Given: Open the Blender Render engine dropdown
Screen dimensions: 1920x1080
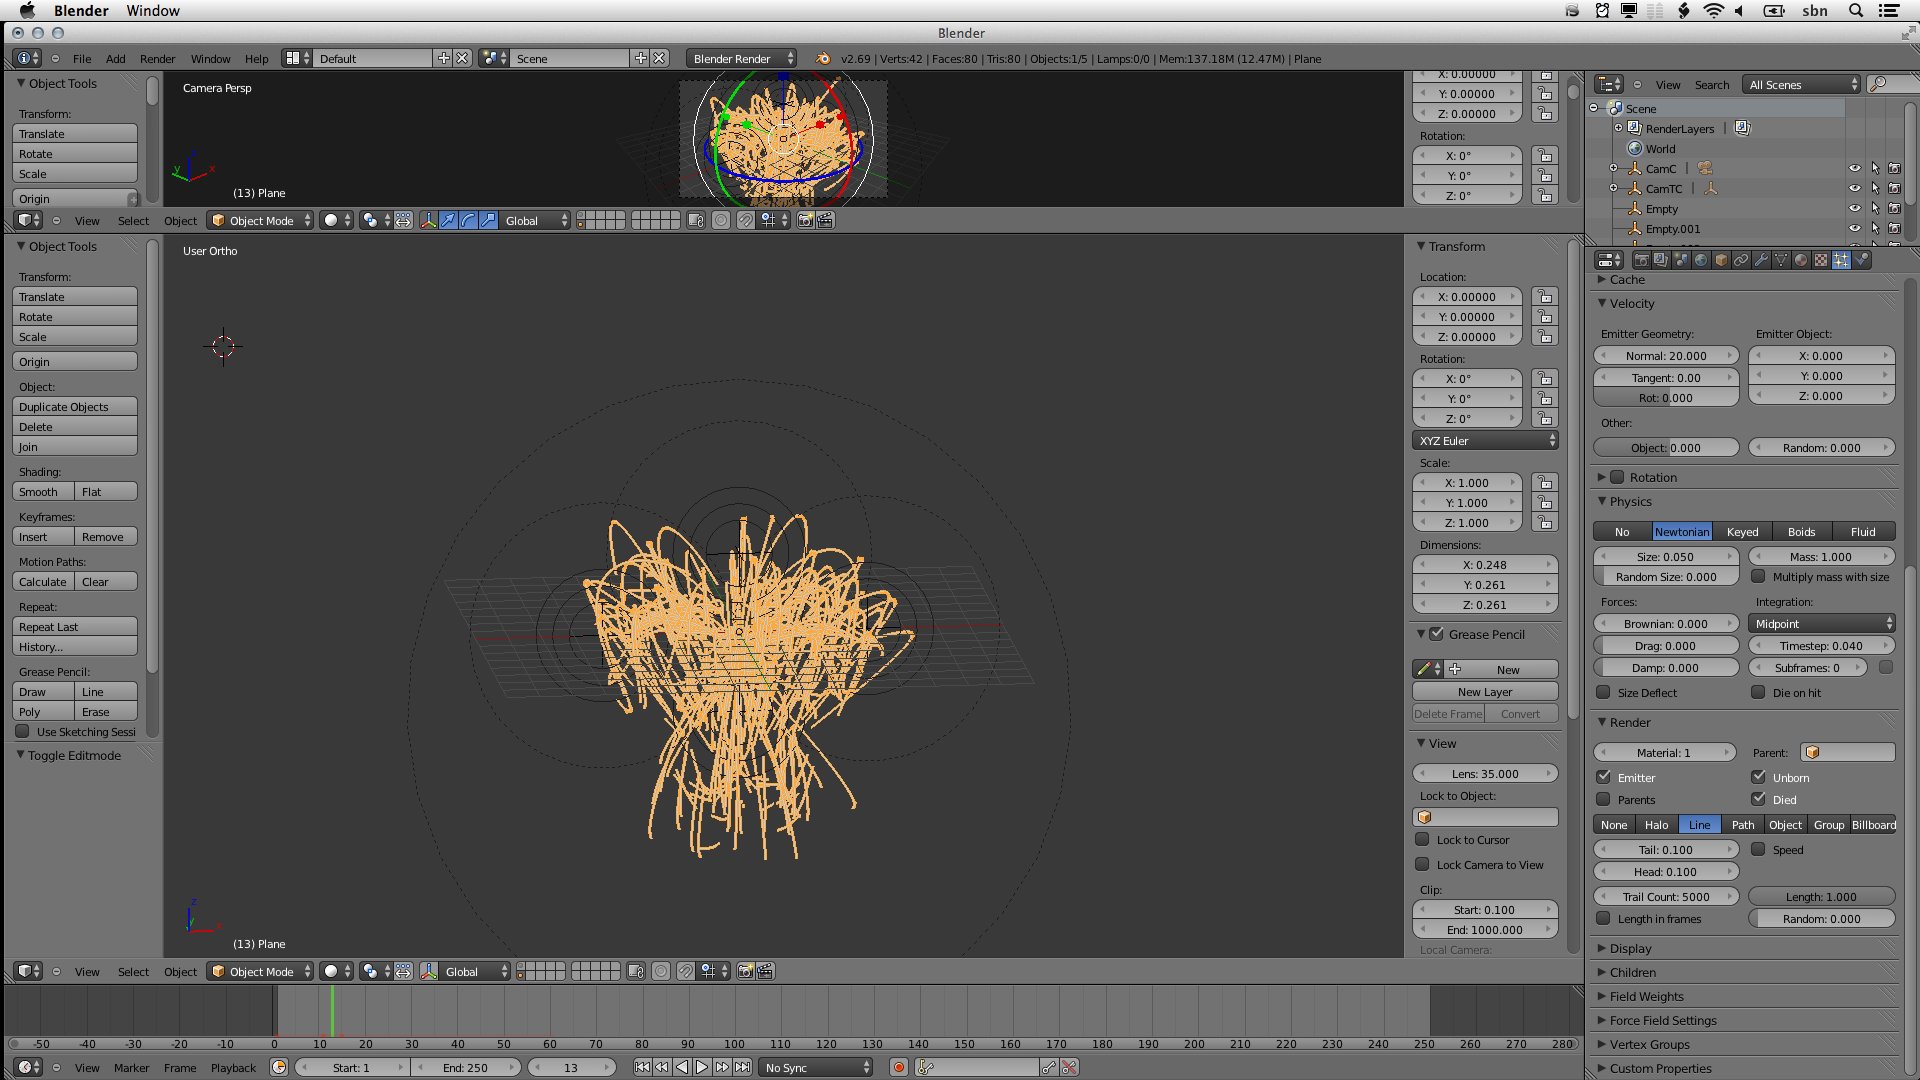Looking at the screenshot, I should click(x=742, y=59).
